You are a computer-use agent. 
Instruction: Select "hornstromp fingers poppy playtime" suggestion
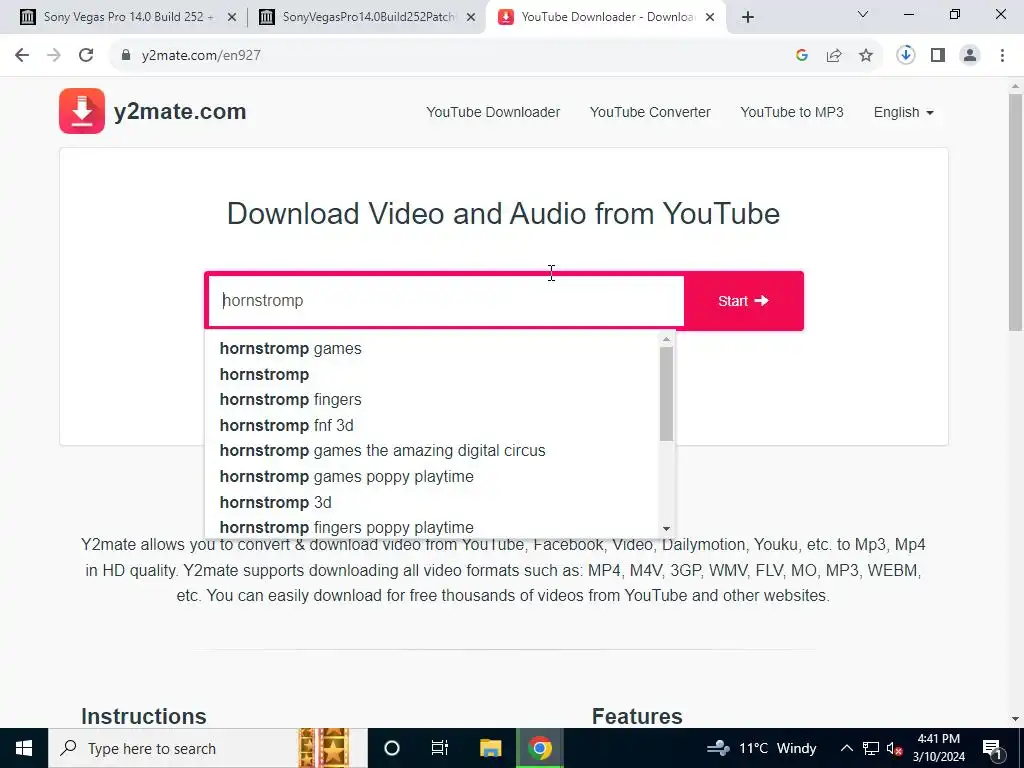coord(432,526)
